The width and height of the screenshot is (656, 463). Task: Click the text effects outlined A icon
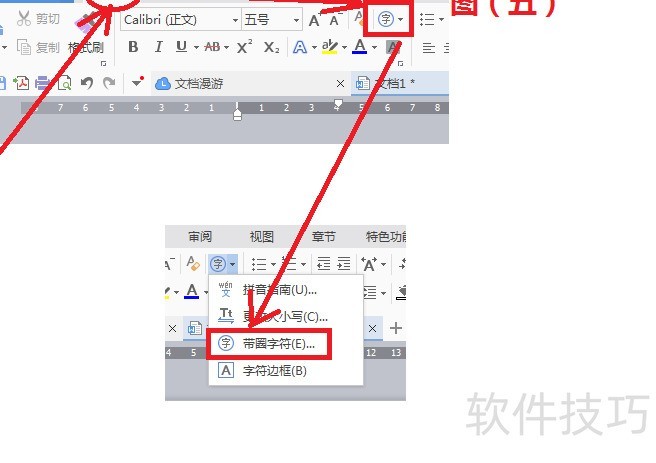(300, 47)
